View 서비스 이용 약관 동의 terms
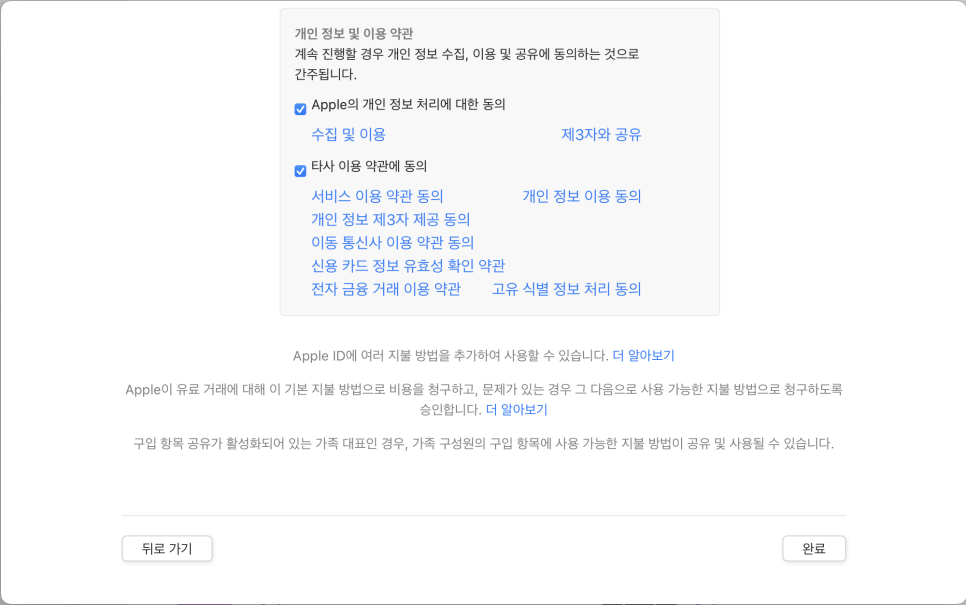966x605 pixels. [x=377, y=196]
